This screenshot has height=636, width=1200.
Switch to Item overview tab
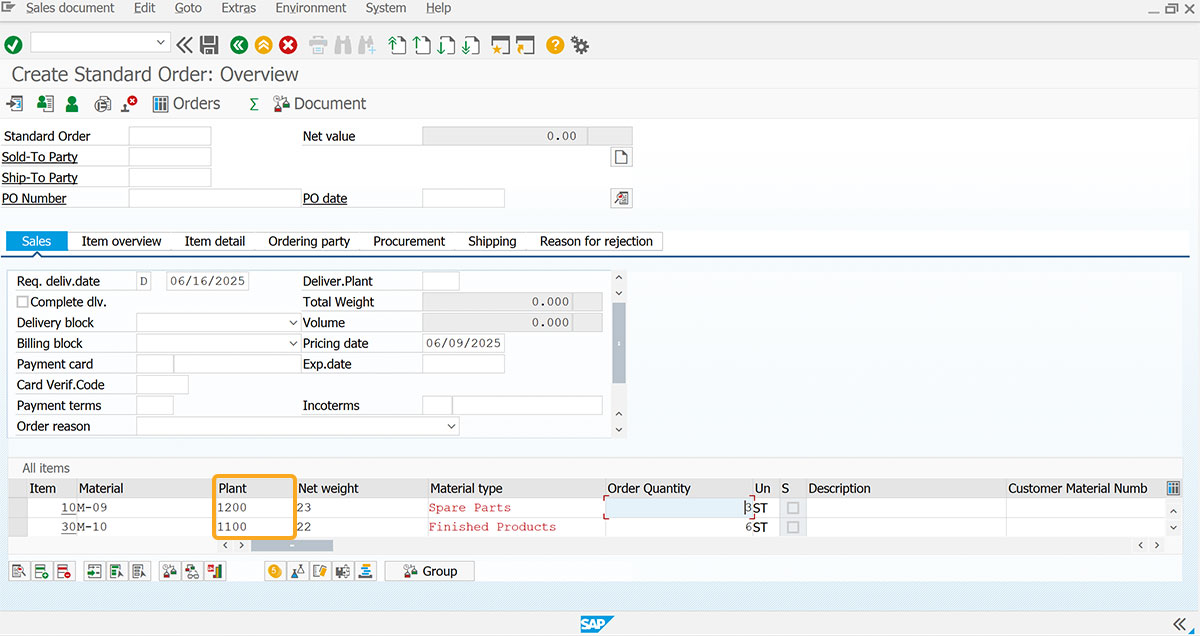coord(121,241)
